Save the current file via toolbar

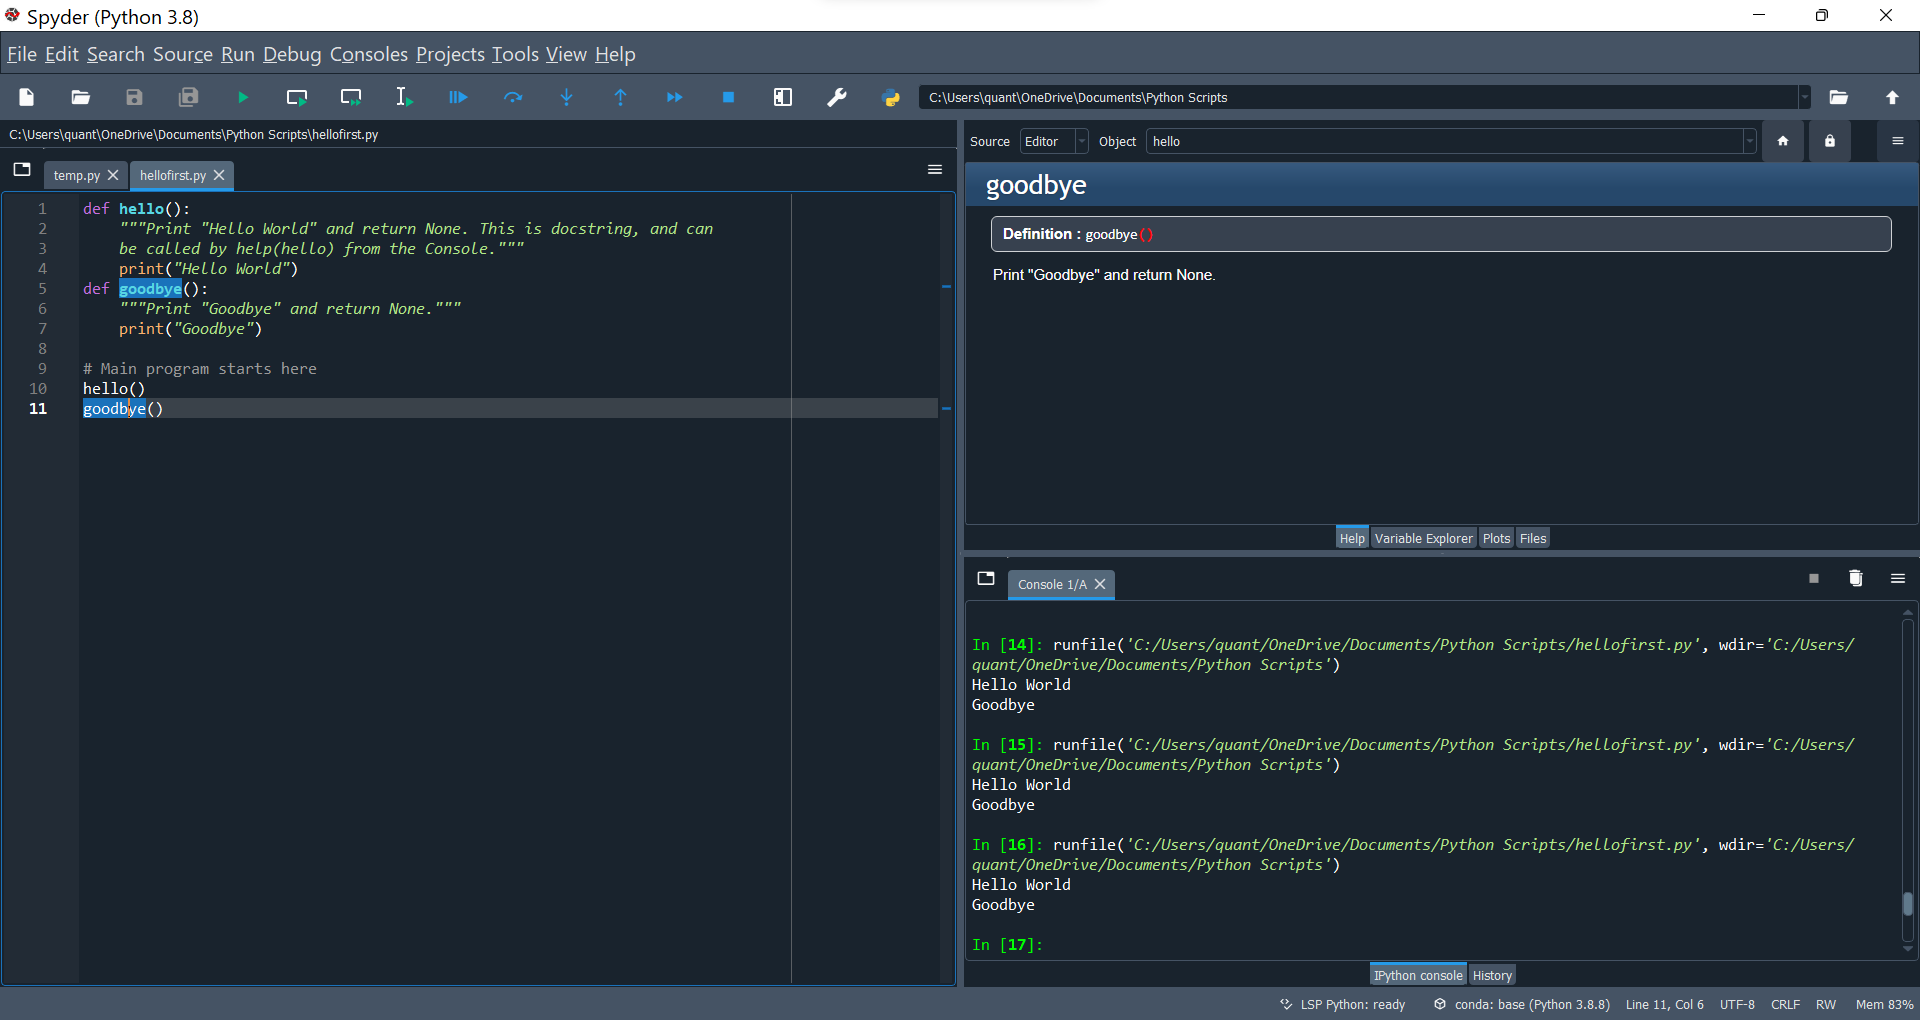coord(135,97)
